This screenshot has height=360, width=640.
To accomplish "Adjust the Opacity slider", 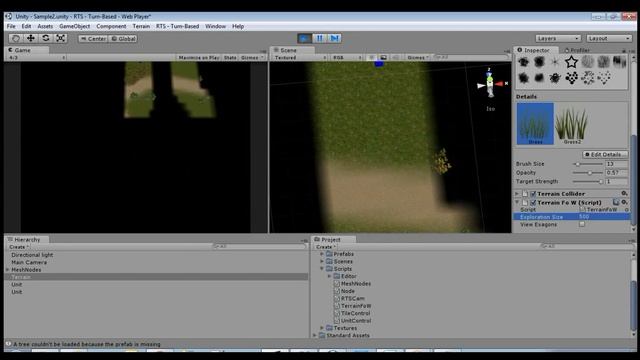I will [x=588, y=173].
